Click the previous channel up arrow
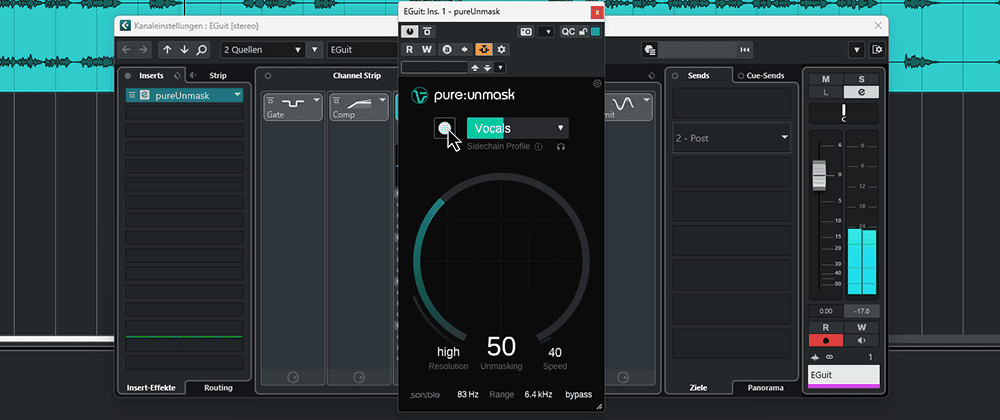Viewport: 1000px width, 420px height. tap(167, 49)
